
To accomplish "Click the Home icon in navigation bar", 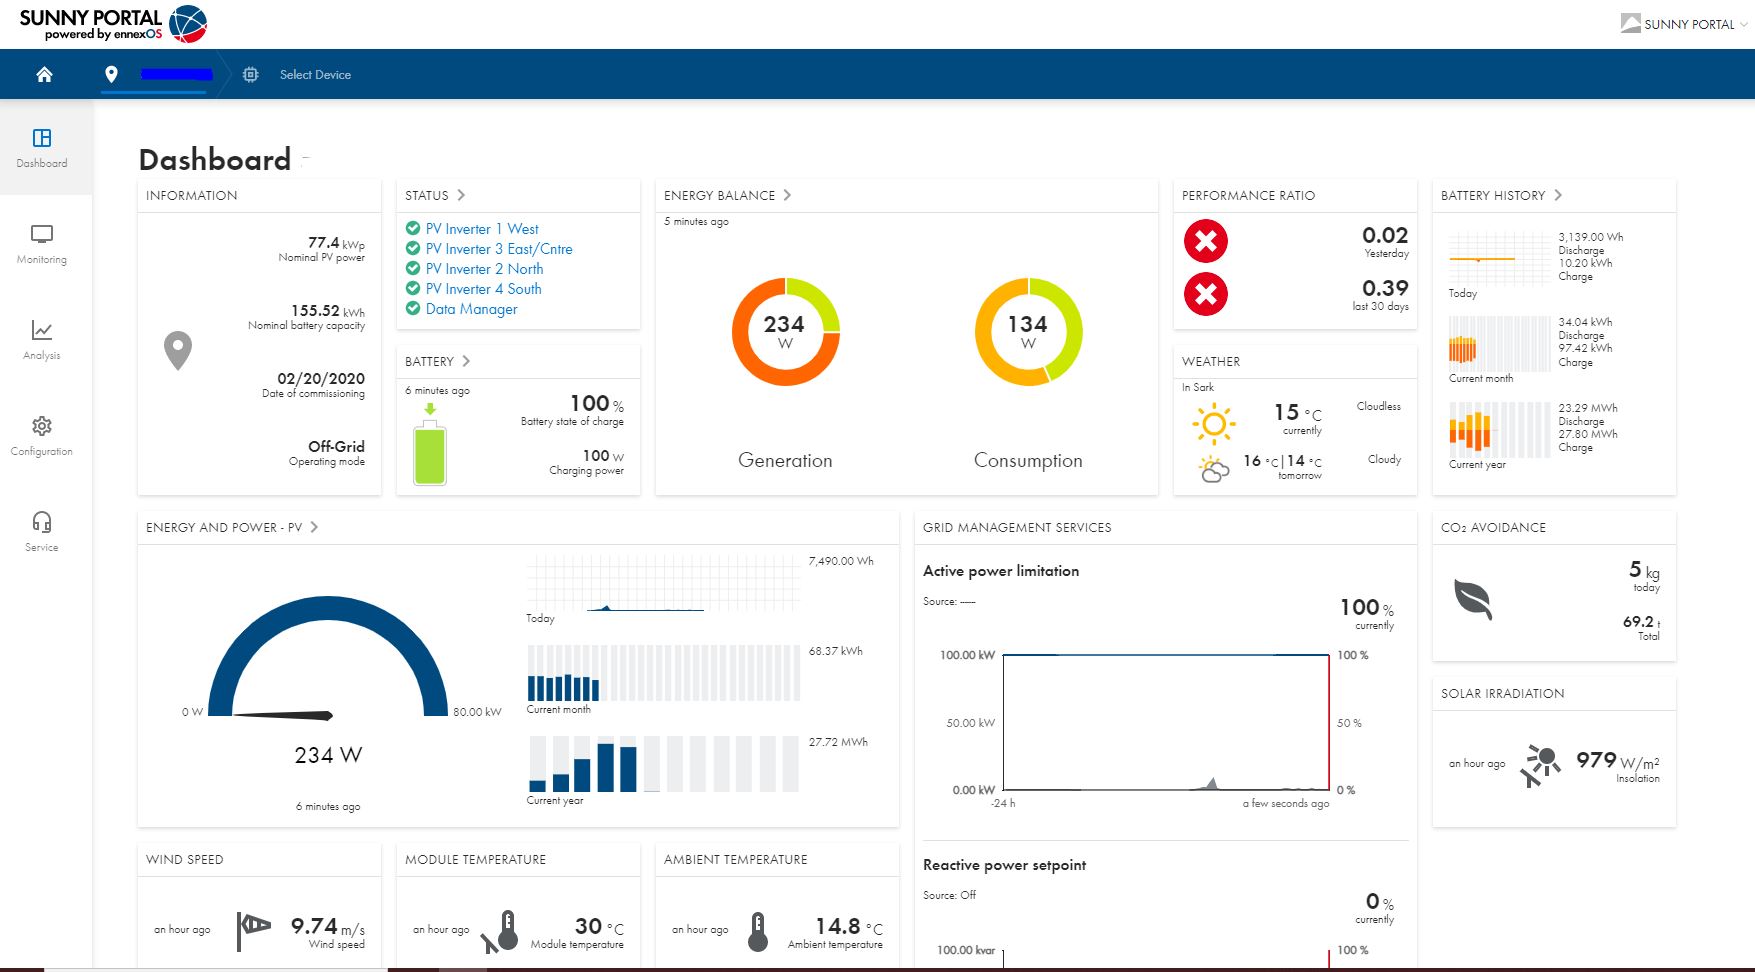I will (x=44, y=74).
